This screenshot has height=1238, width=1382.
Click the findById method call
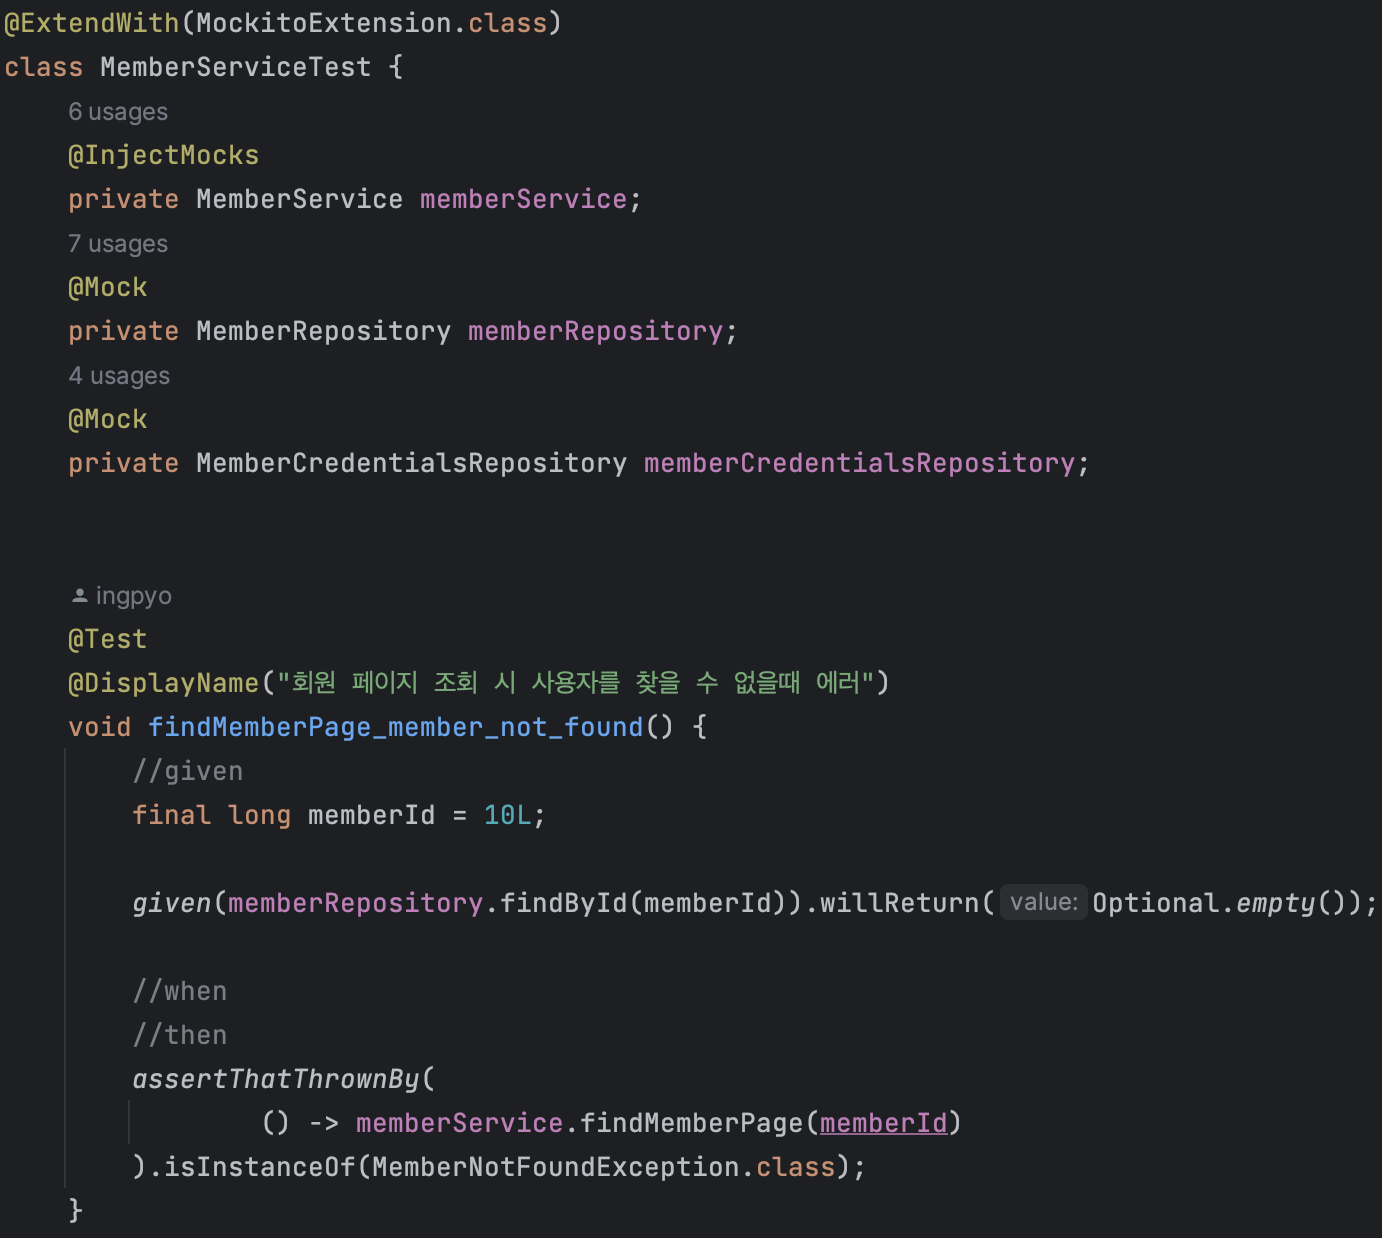coord(563,903)
